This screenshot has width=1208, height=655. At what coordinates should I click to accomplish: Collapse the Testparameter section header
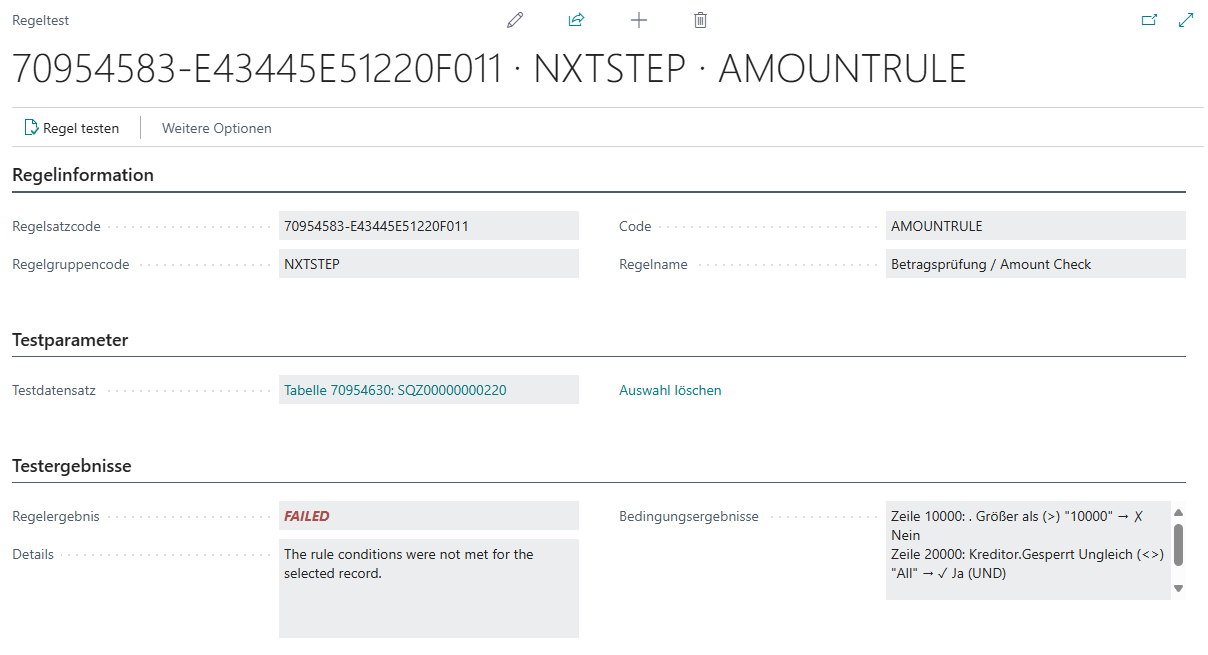(x=70, y=340)
